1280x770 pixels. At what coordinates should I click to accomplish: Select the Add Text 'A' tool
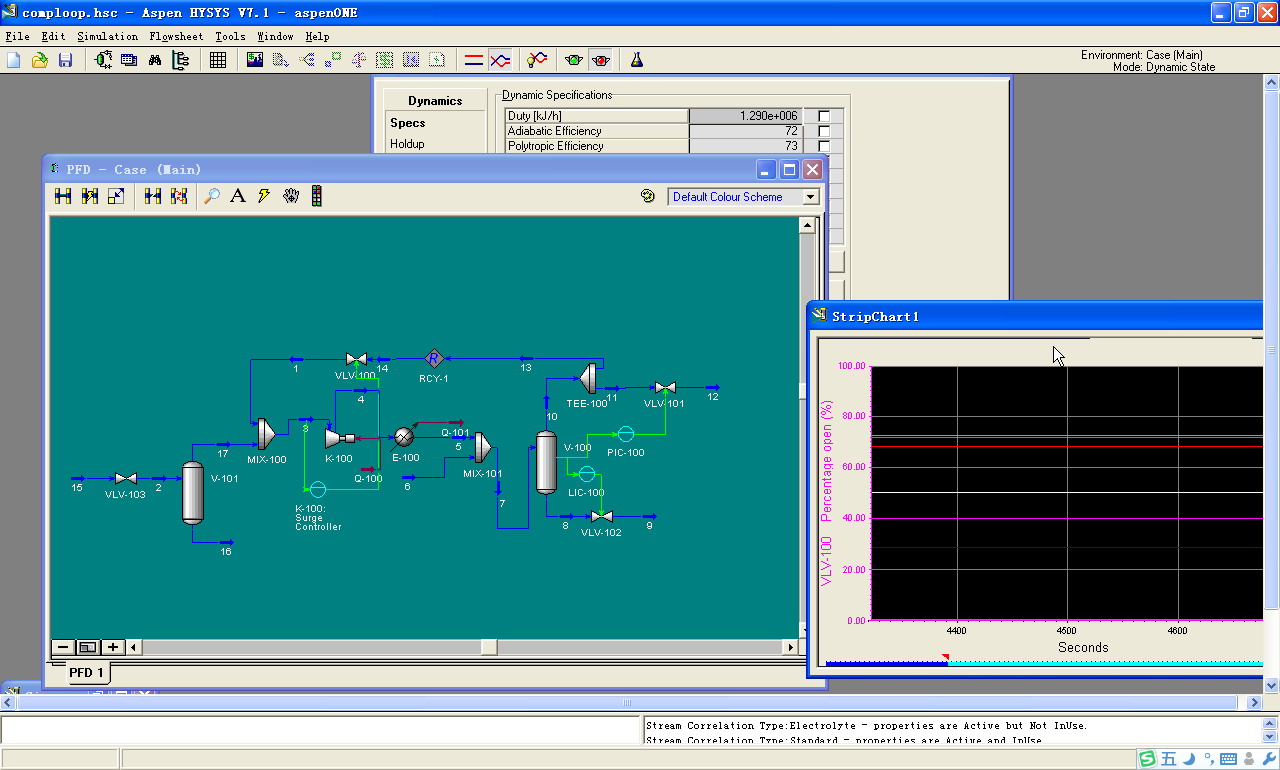point(238,196)
